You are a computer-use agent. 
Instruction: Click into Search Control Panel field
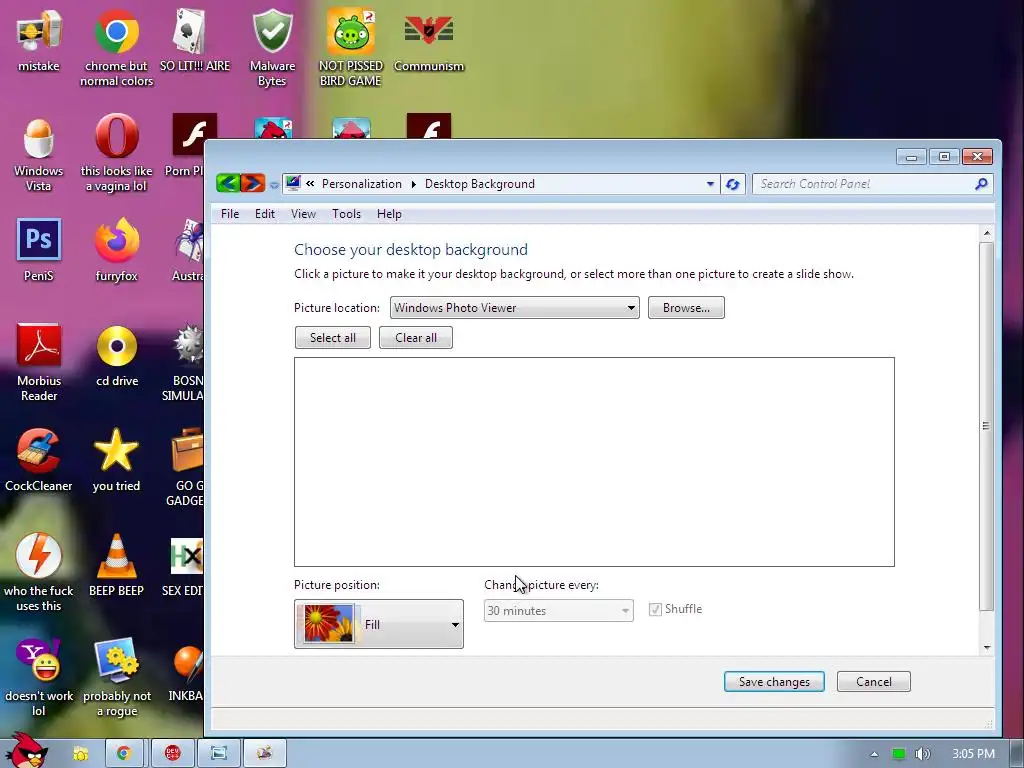[x=862, y=184]
